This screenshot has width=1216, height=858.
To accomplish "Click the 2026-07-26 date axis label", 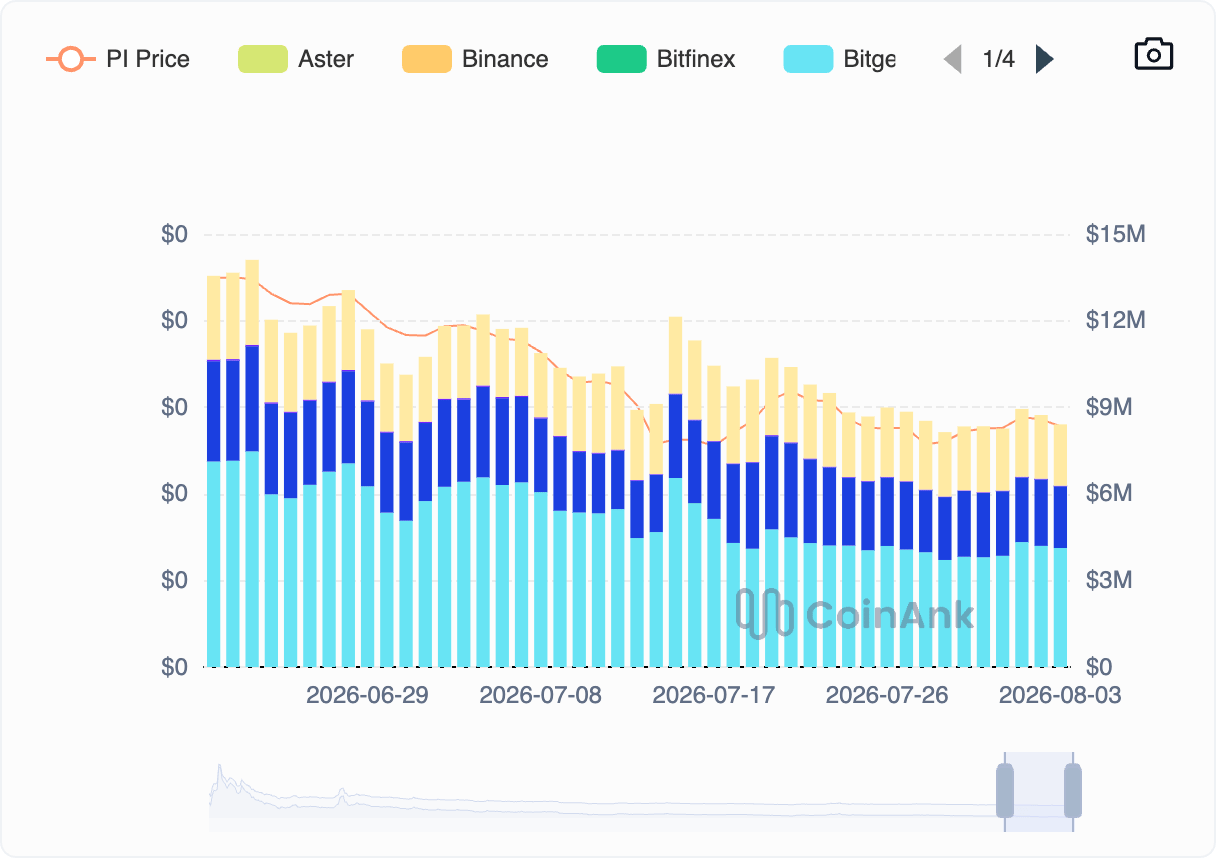I will point(887,695).
